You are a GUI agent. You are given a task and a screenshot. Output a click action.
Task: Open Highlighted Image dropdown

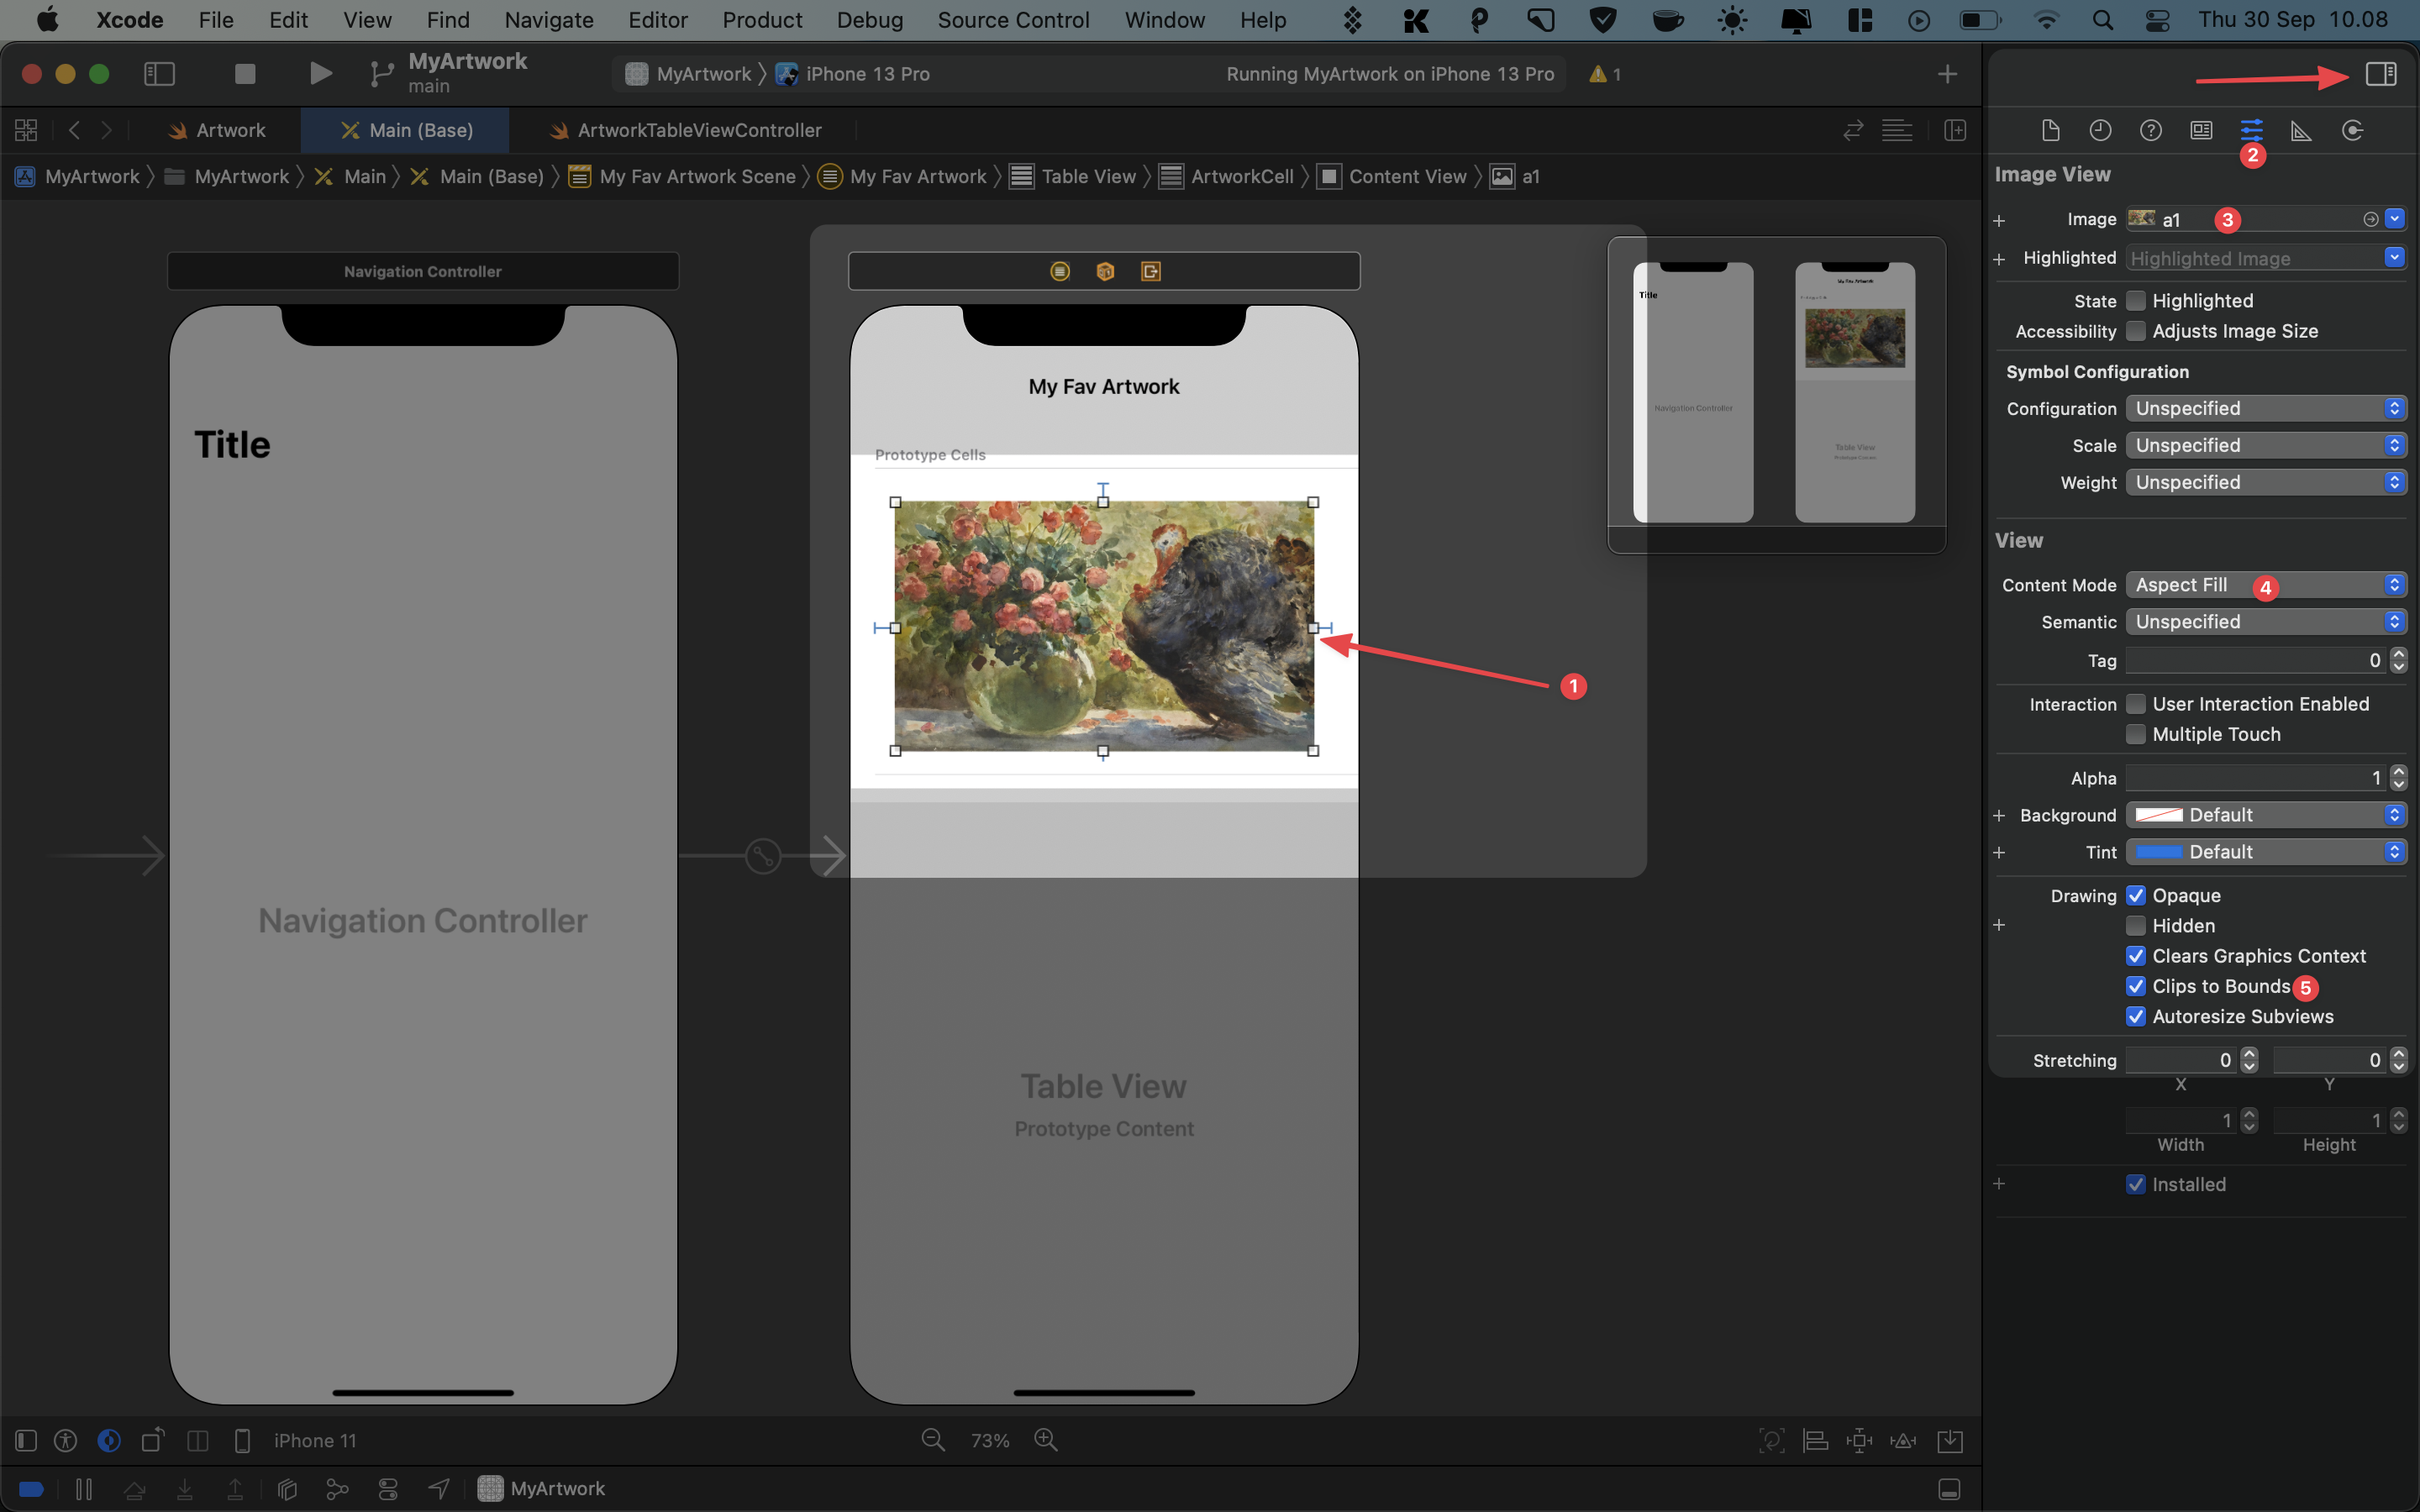click(x=2394, y=258)
